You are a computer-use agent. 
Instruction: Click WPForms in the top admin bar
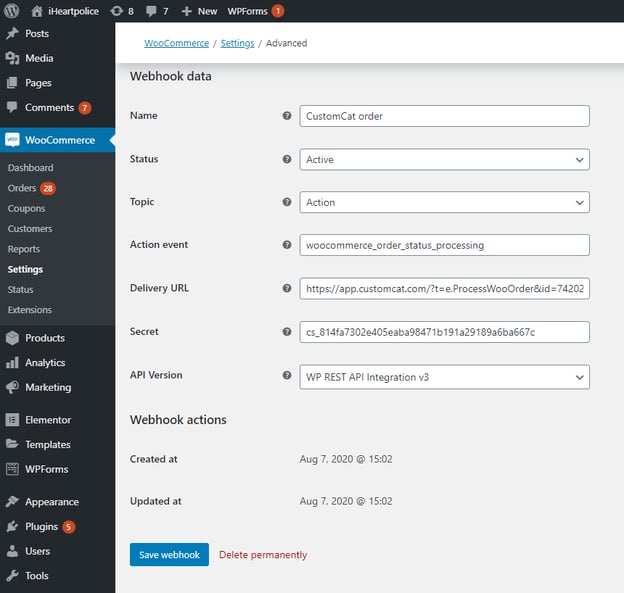pos(248,11)
